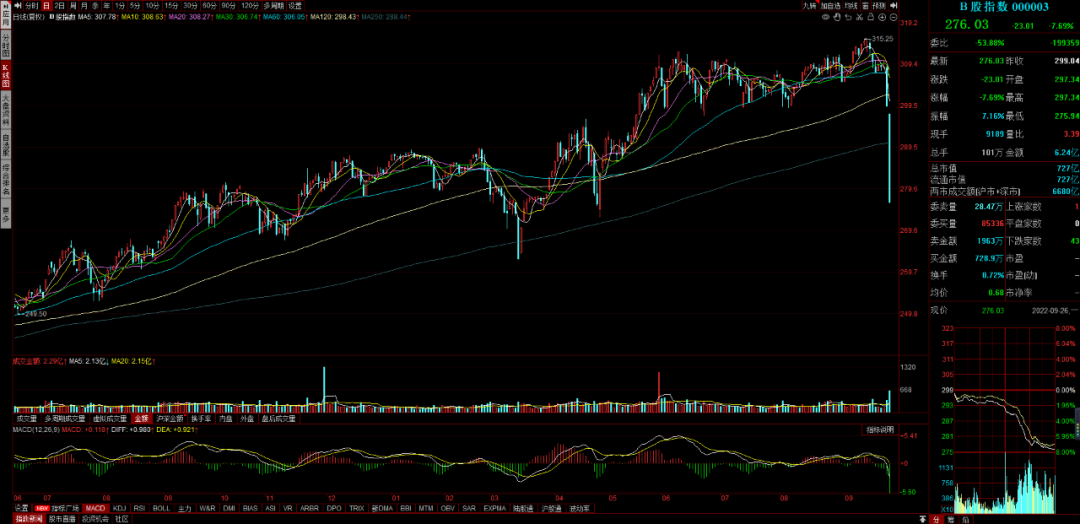Select the hand pan tool icon
Image resolution: width=1080 pixels, height=524 pixels.
click(837, 17)
